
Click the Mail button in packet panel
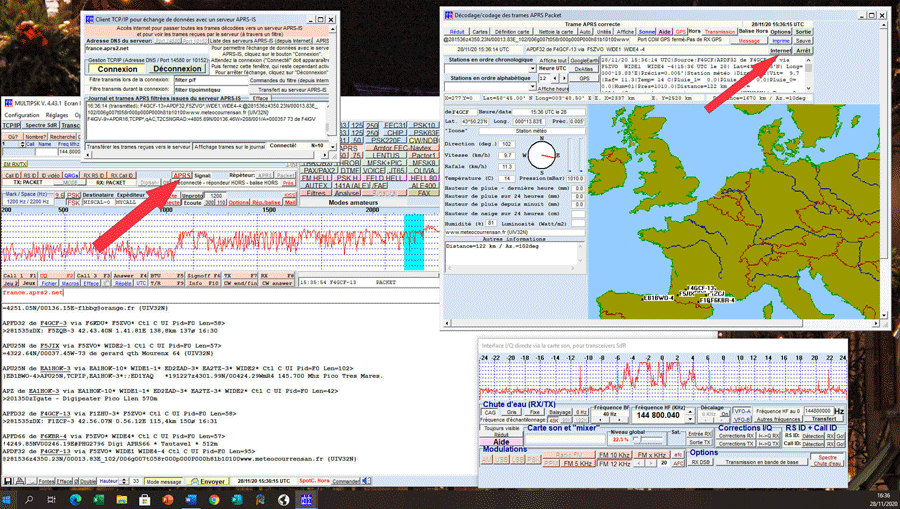coord(290,203)
